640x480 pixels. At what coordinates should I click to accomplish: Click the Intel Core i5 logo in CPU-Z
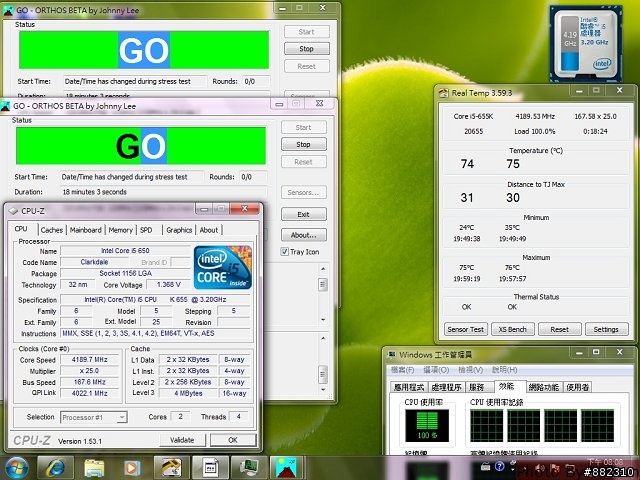[222, 267]
